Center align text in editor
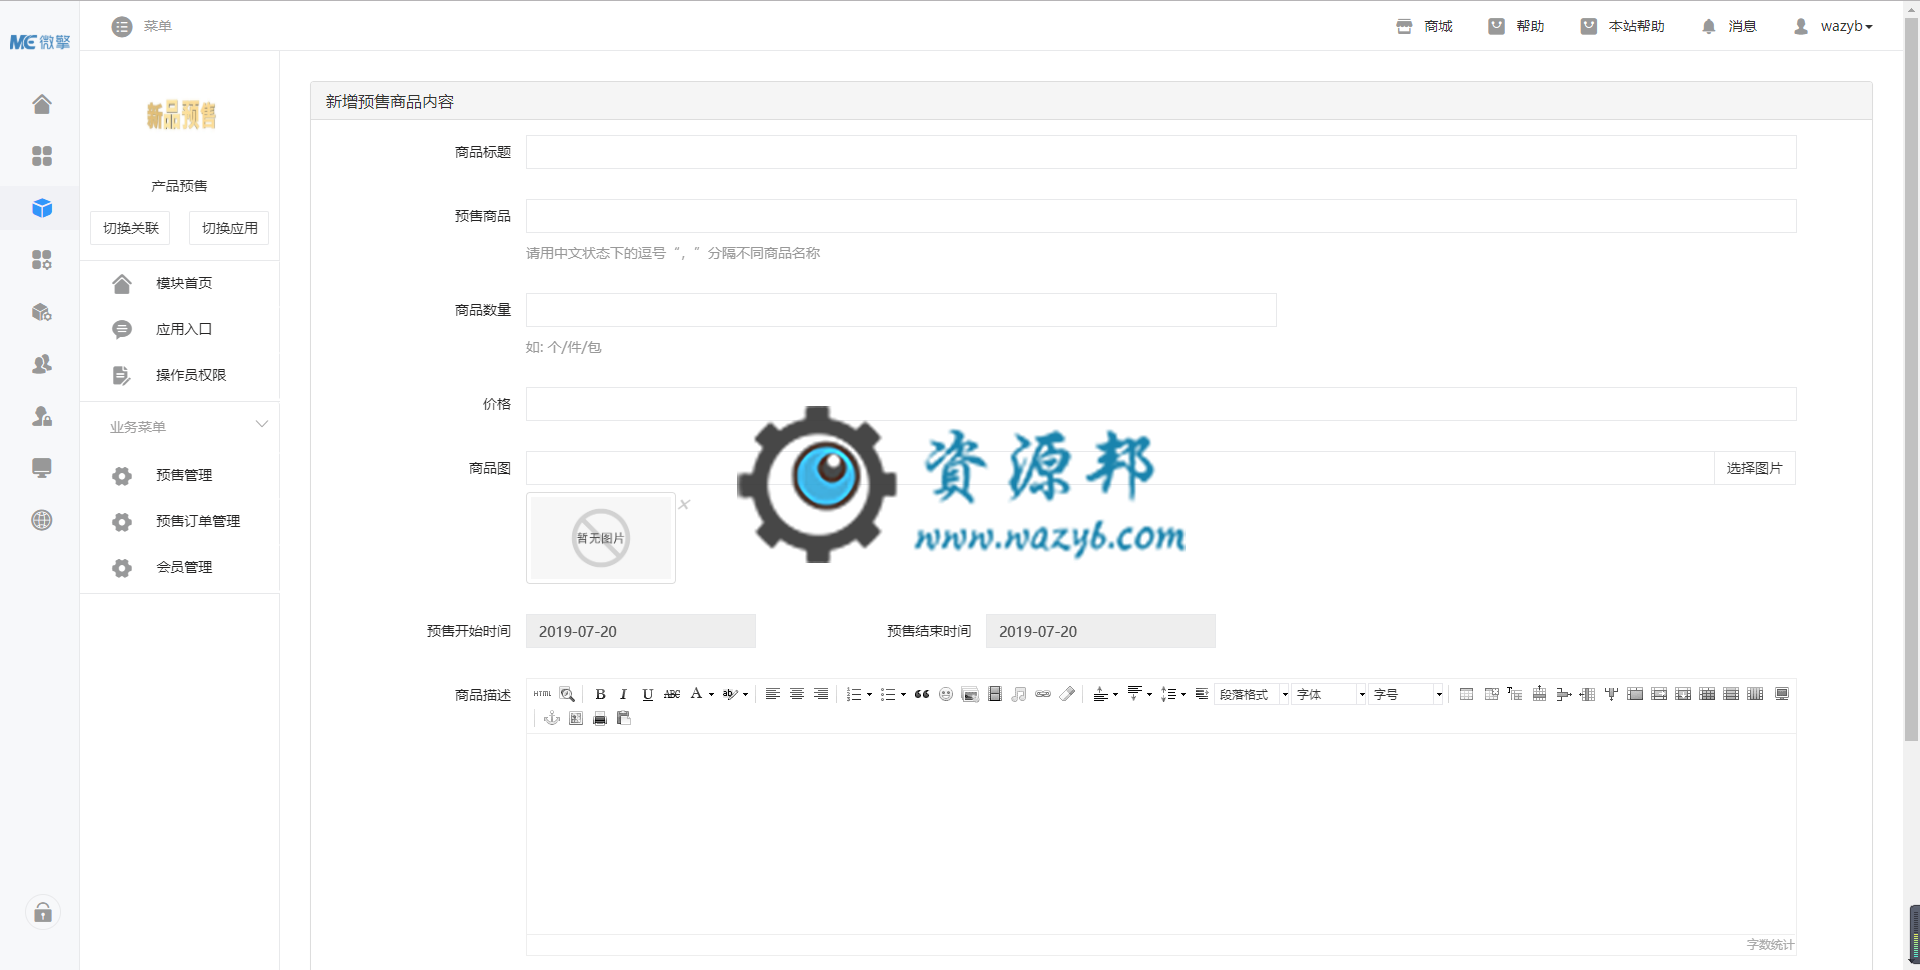Image resolution: width=1920 pixels, height=970 pixels. 797,694
